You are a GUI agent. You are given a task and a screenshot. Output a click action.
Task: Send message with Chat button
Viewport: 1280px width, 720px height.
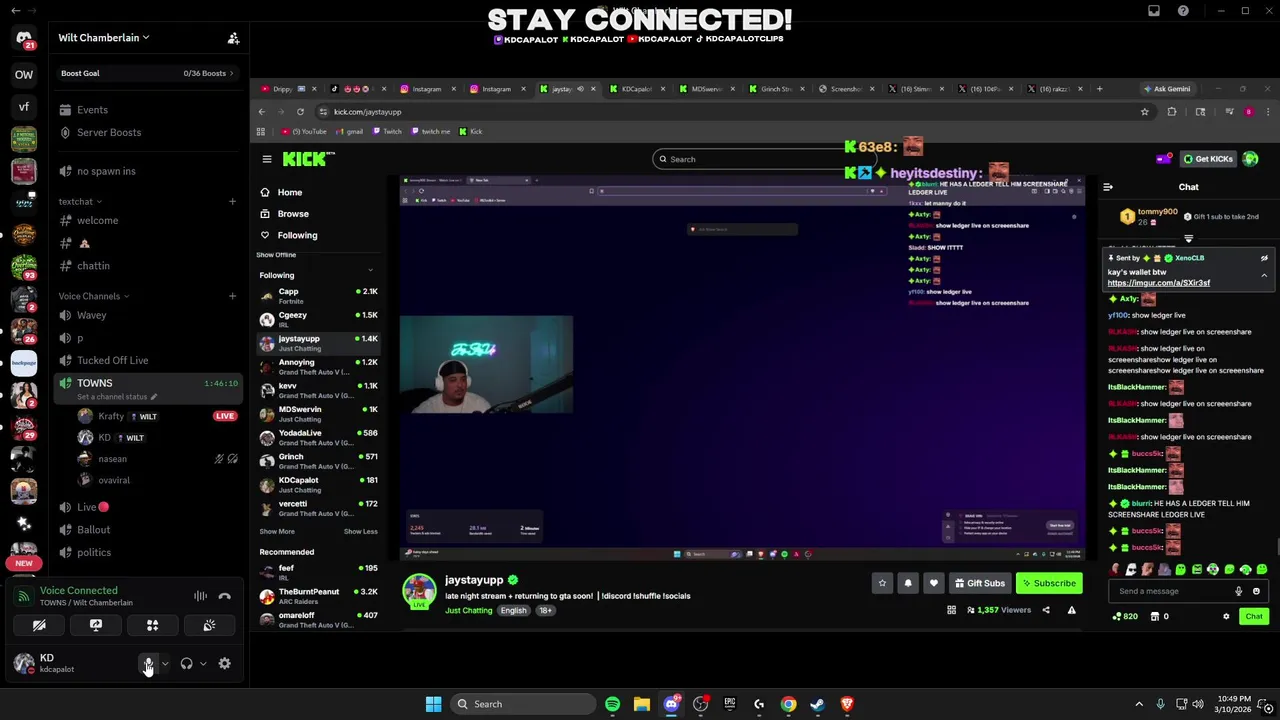[1253, 617]
